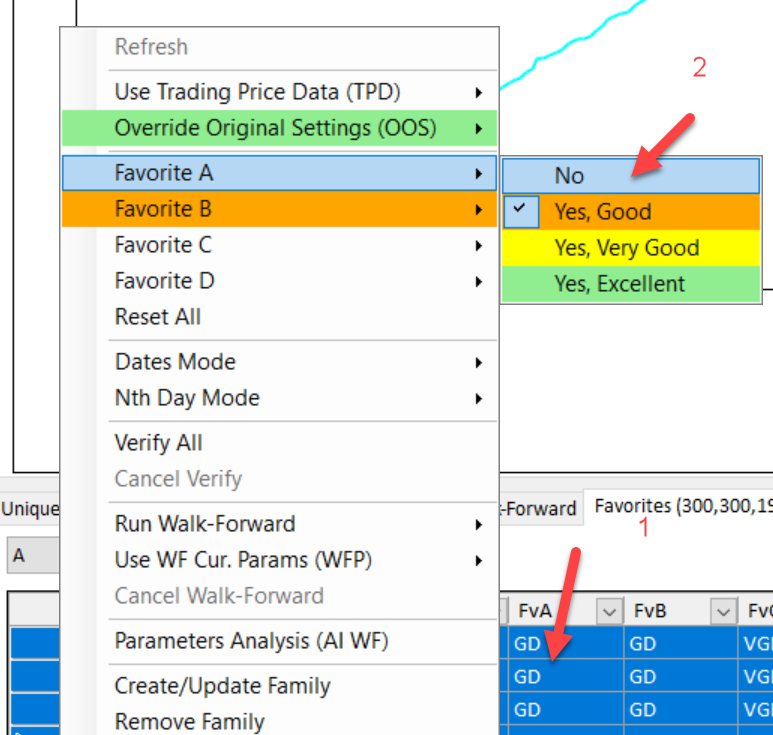Viewport: 773px width, 735px height.
Task: Click Verify All menu entry
Action: [x=158, y=443]
